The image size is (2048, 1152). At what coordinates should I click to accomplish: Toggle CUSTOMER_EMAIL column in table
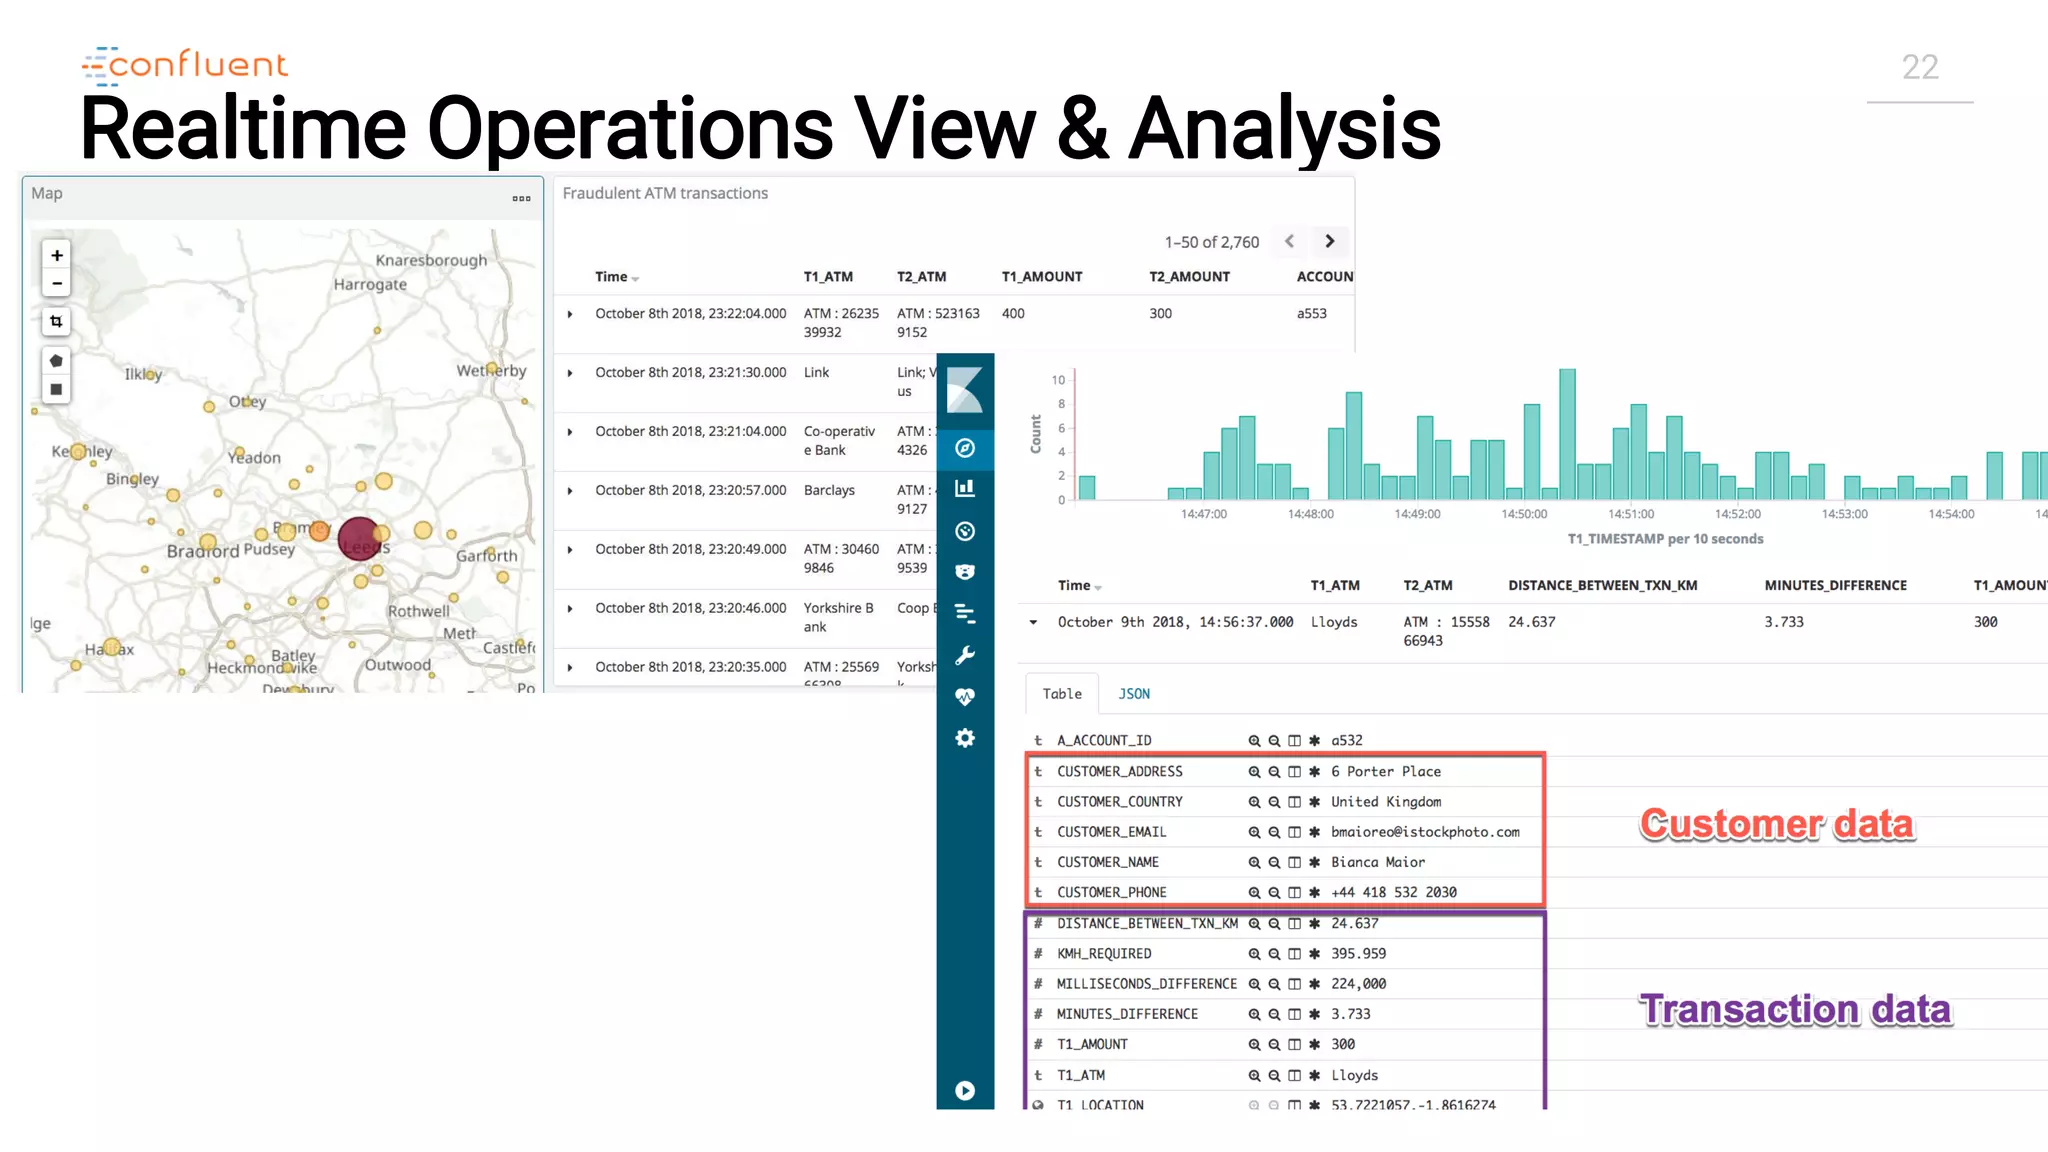tap(1294, 832)
